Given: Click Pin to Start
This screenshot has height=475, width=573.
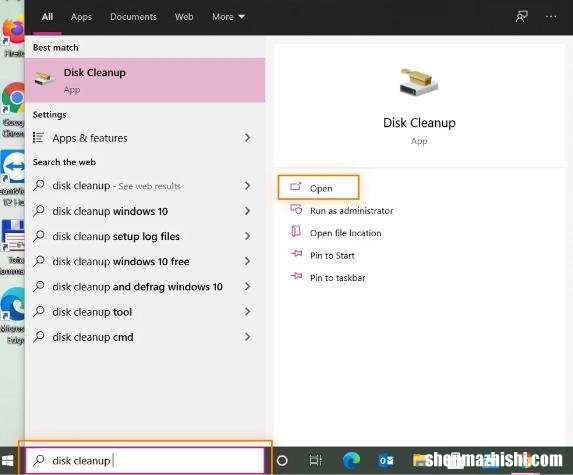Looking at the screenshot, I should (x=332, y=255).
